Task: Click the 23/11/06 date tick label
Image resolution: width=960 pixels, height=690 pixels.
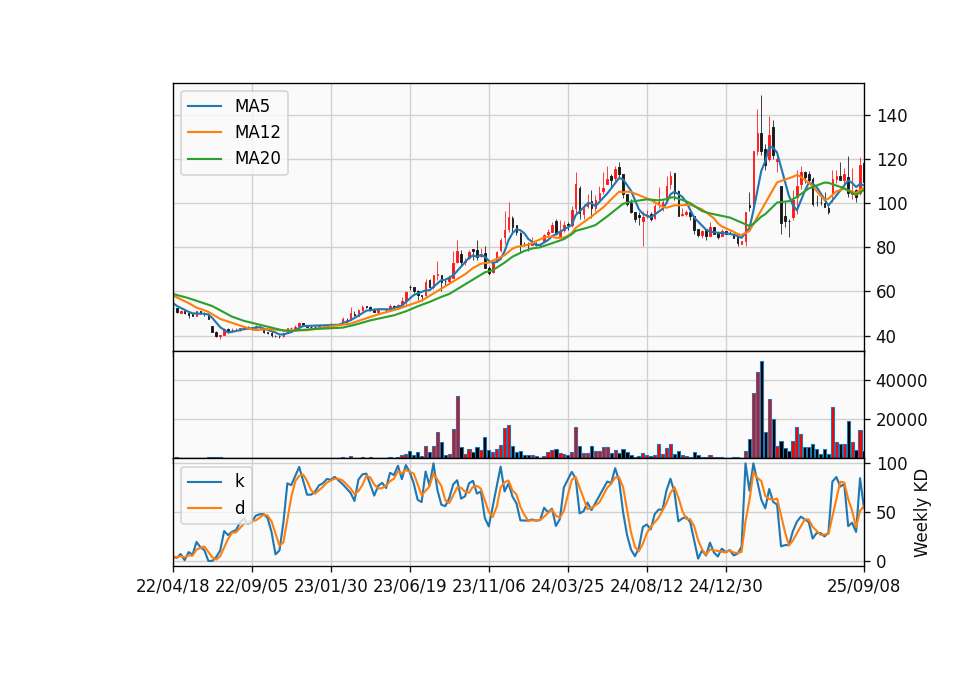Action: 489,586
